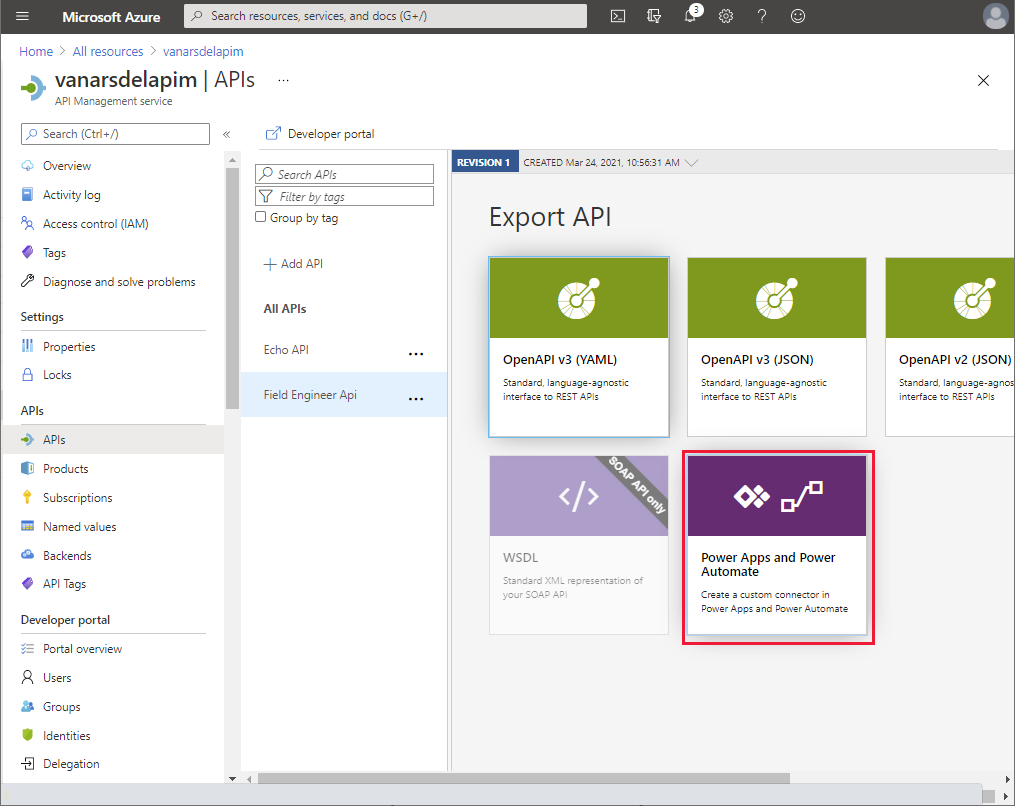
Task: Open portal settings gear
Action: (x=726, y=16)
